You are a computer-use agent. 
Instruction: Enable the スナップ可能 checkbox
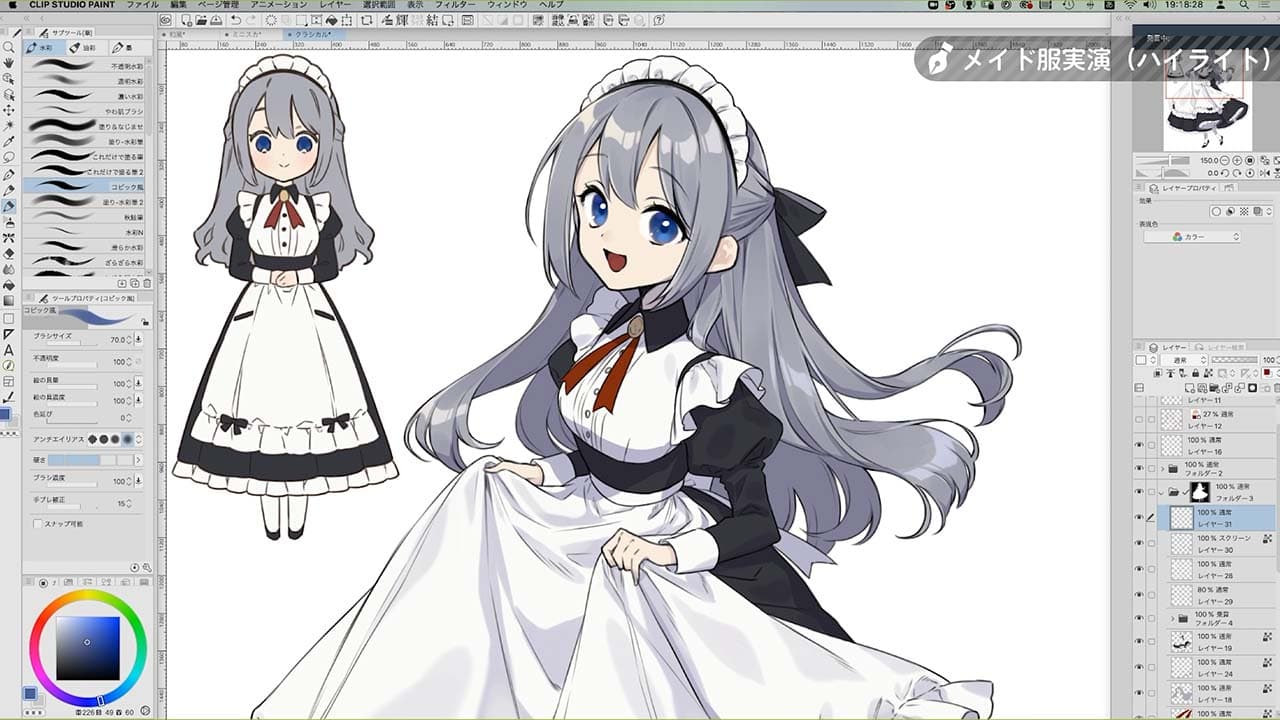coord(38,524)
